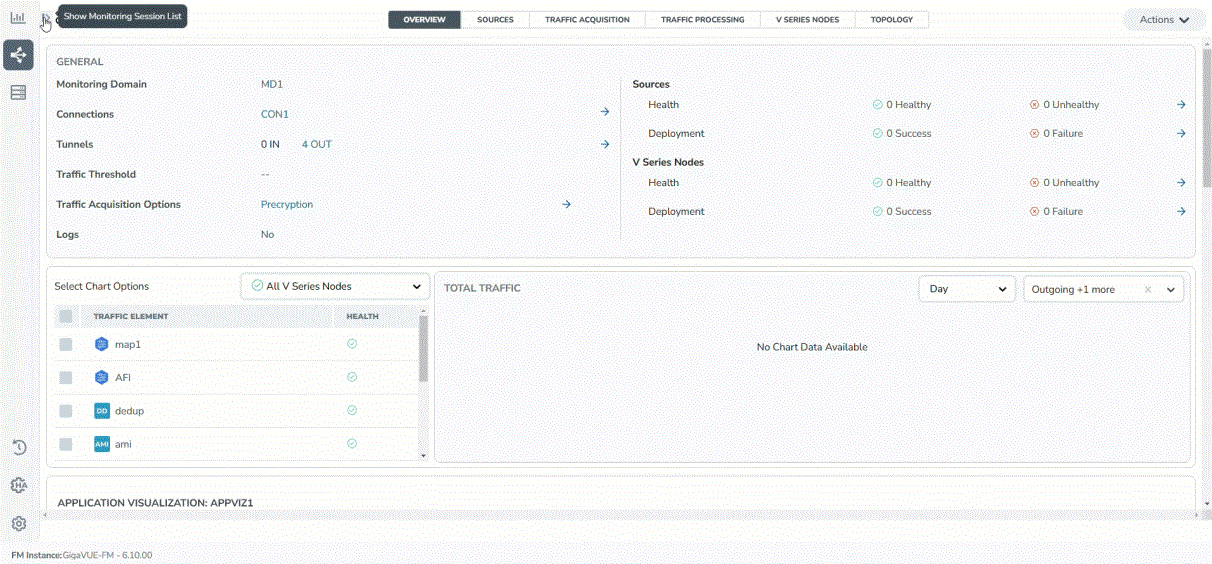The height and width of the screenshot is (564, 1212).
Task: Click V Series Nodes Deployment arrow
Action: (1181, 212)
